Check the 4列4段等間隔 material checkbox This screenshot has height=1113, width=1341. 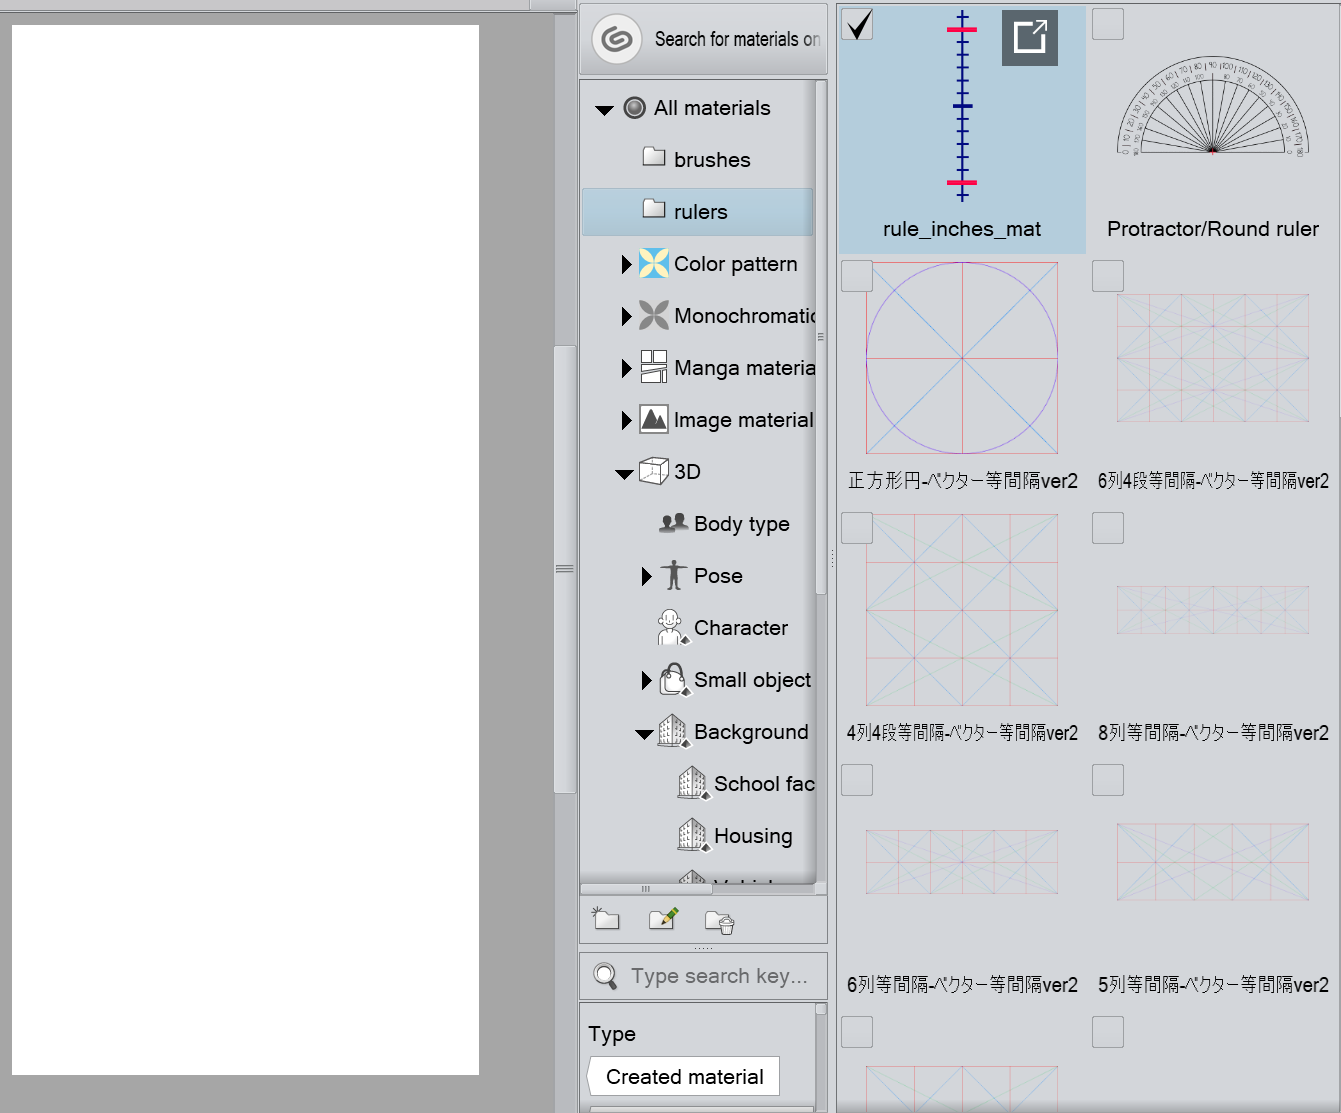[857, 528]
